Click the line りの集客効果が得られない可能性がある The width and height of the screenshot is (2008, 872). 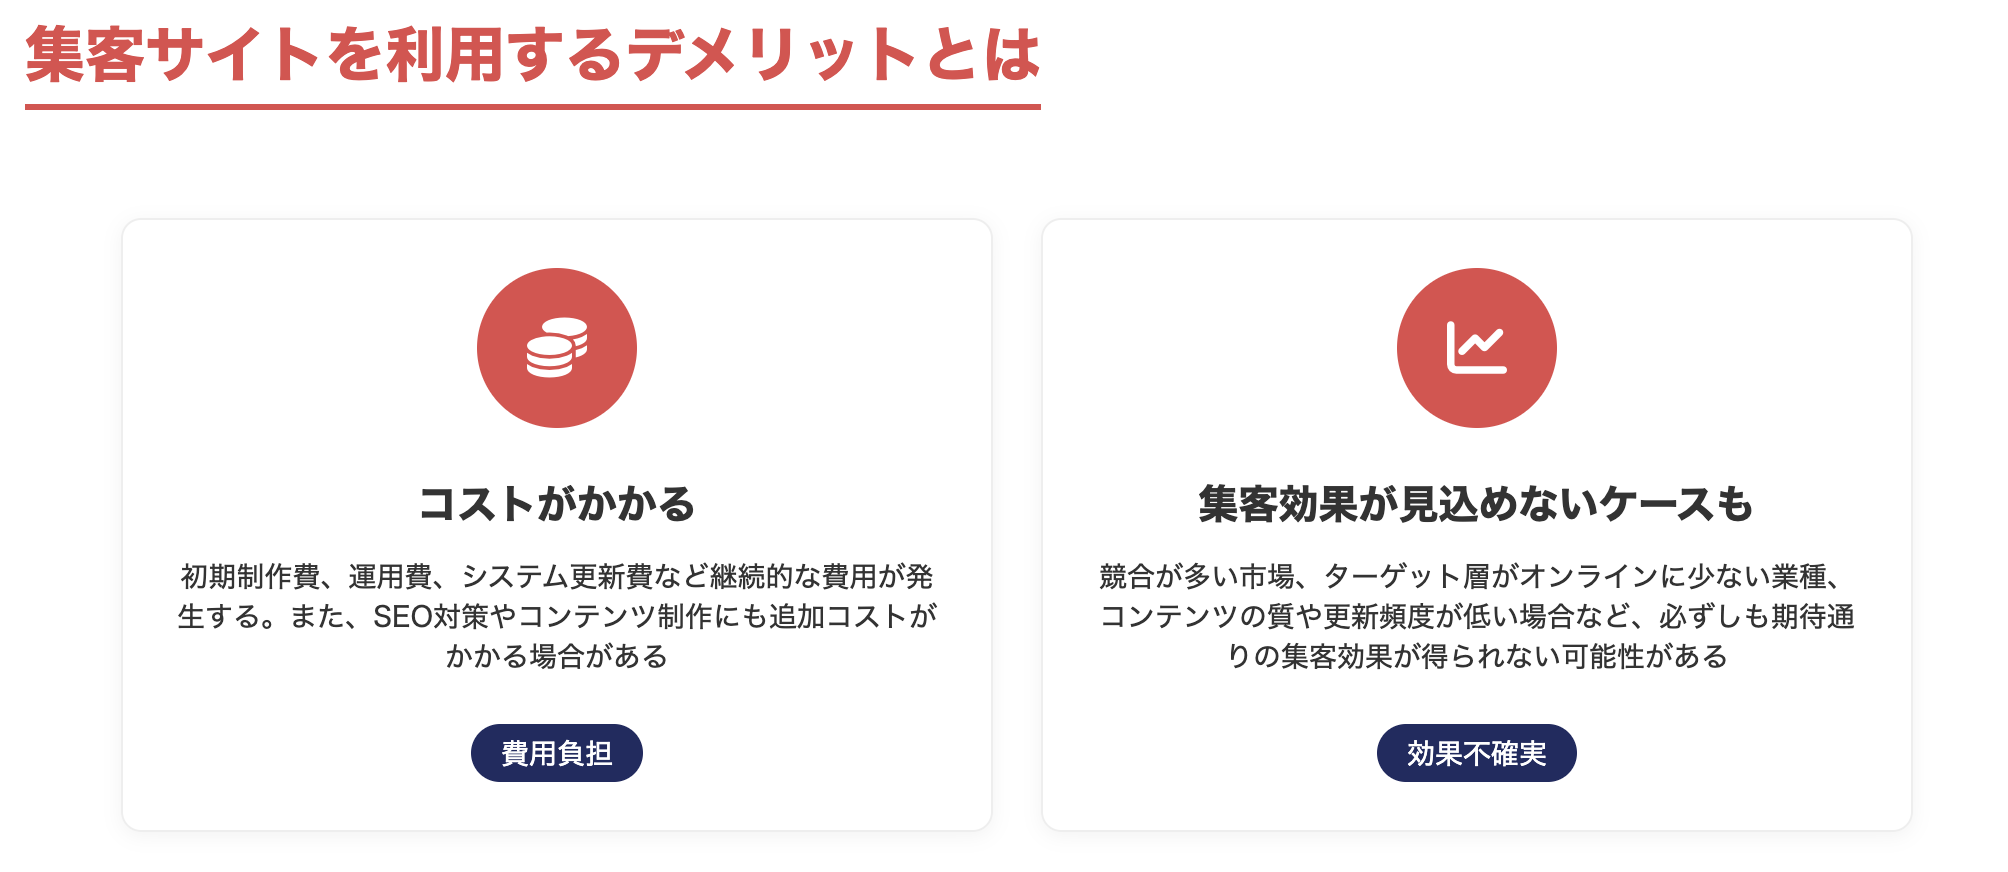coord(1476,657)
